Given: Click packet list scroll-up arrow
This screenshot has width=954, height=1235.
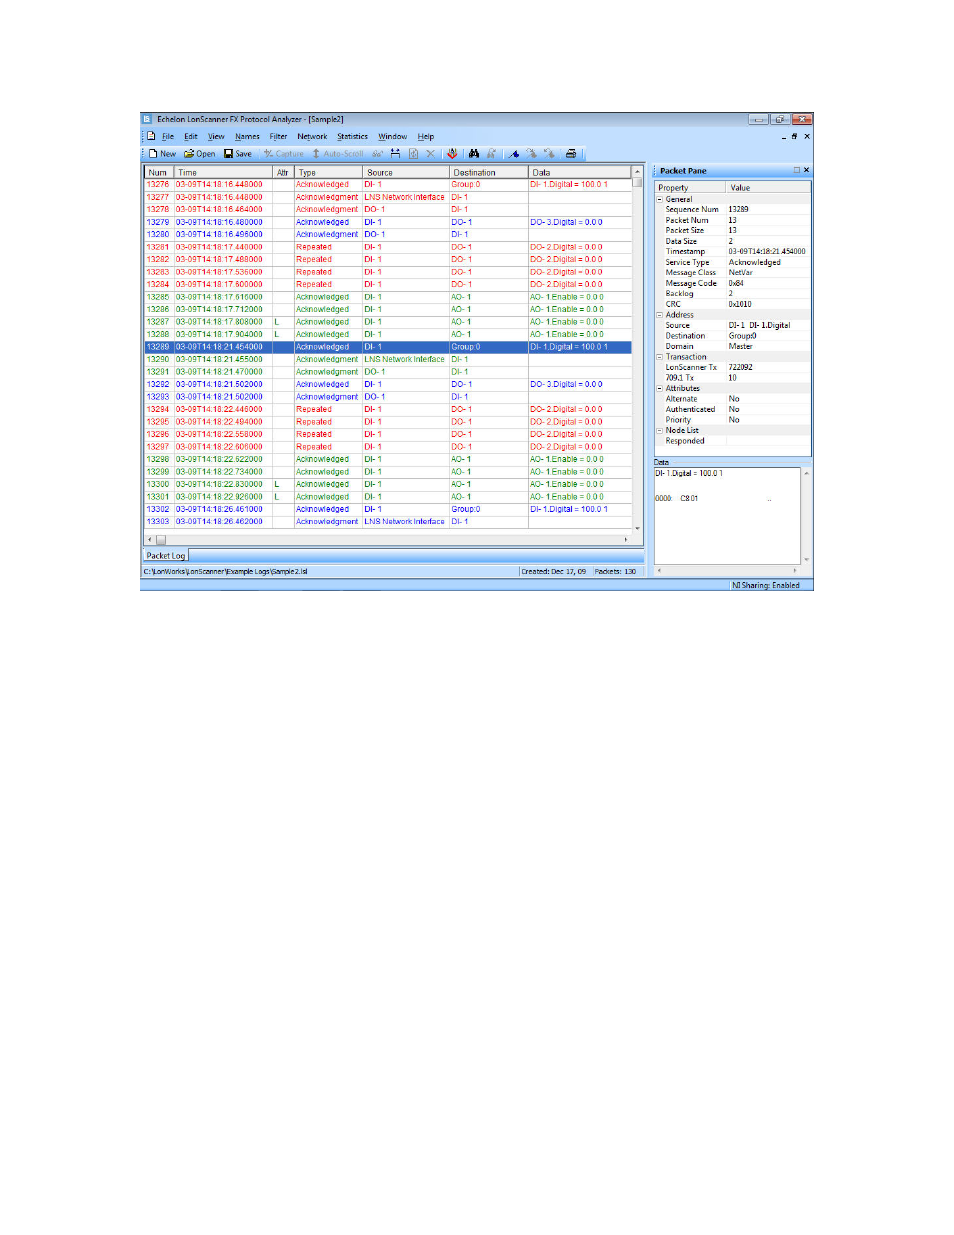Looking at the screenshot, I should tap(637, 172).
